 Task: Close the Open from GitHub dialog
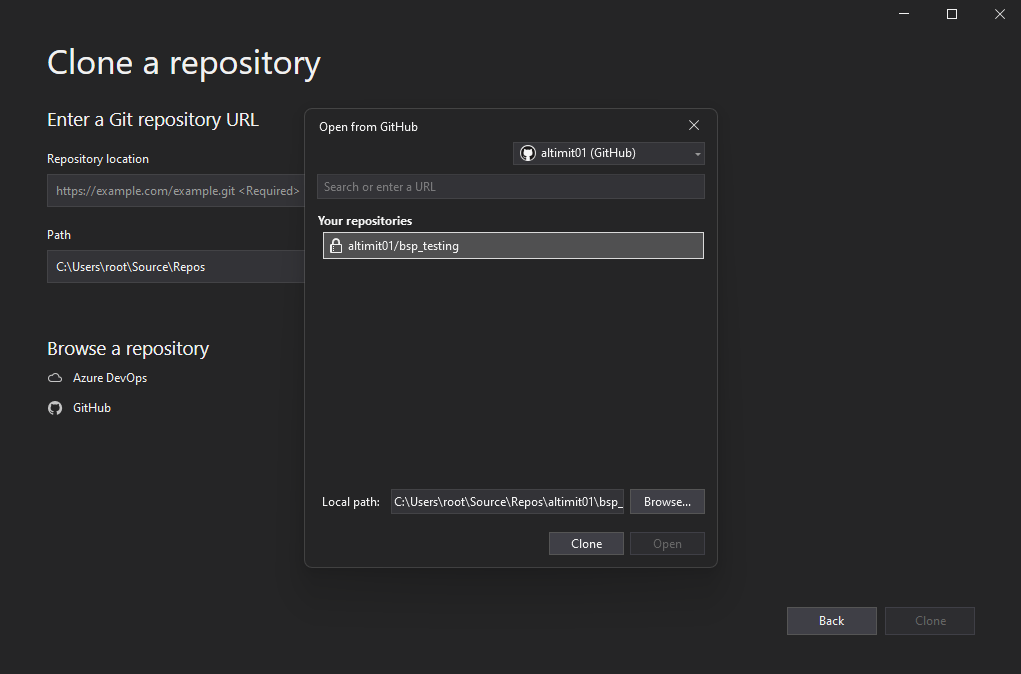click(x=693, y=125)
